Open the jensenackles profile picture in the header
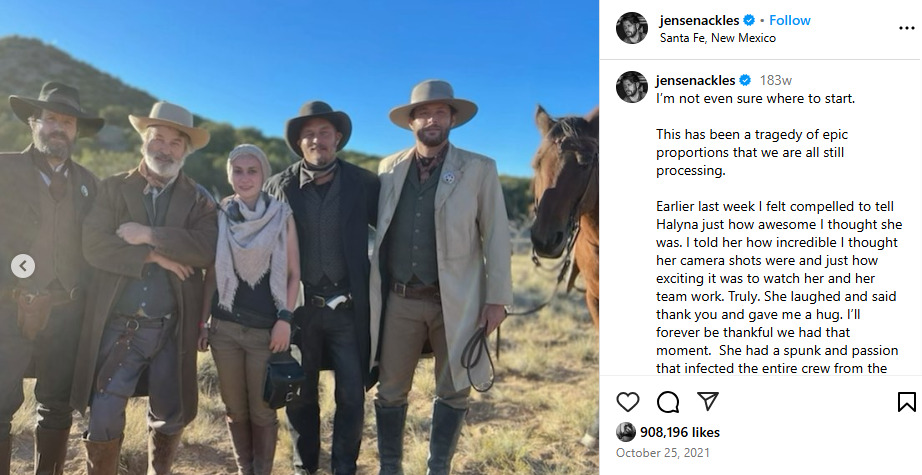The height and width of the screenshot is (475, 922). [x=632, y=28]
